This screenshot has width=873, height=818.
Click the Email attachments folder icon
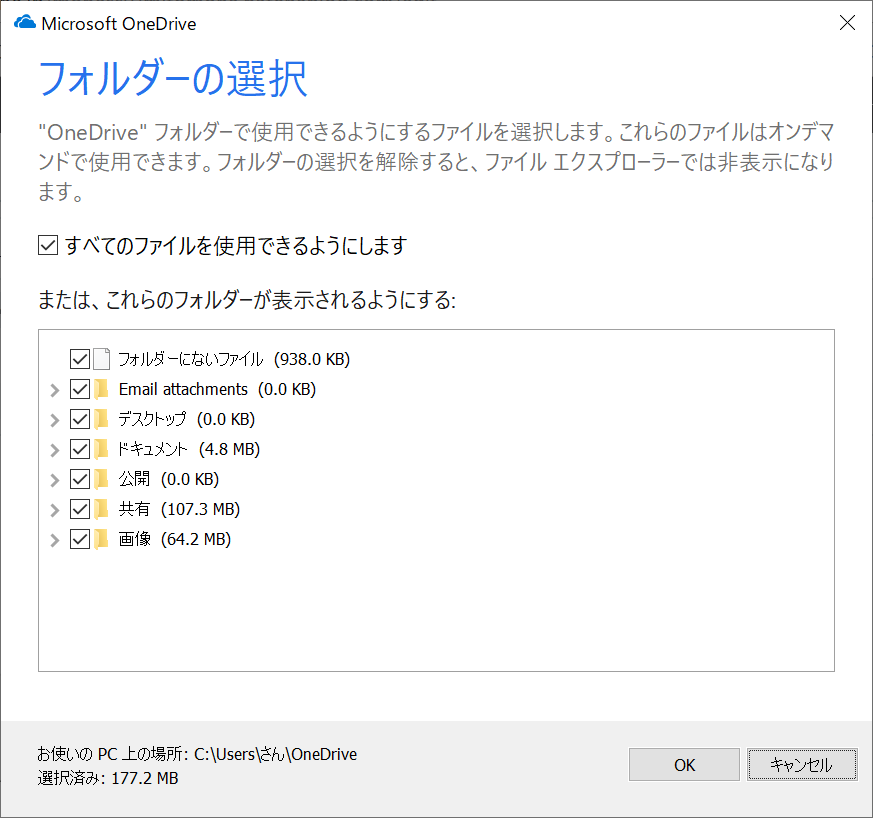pyautogui.click(x=101, y=389)
